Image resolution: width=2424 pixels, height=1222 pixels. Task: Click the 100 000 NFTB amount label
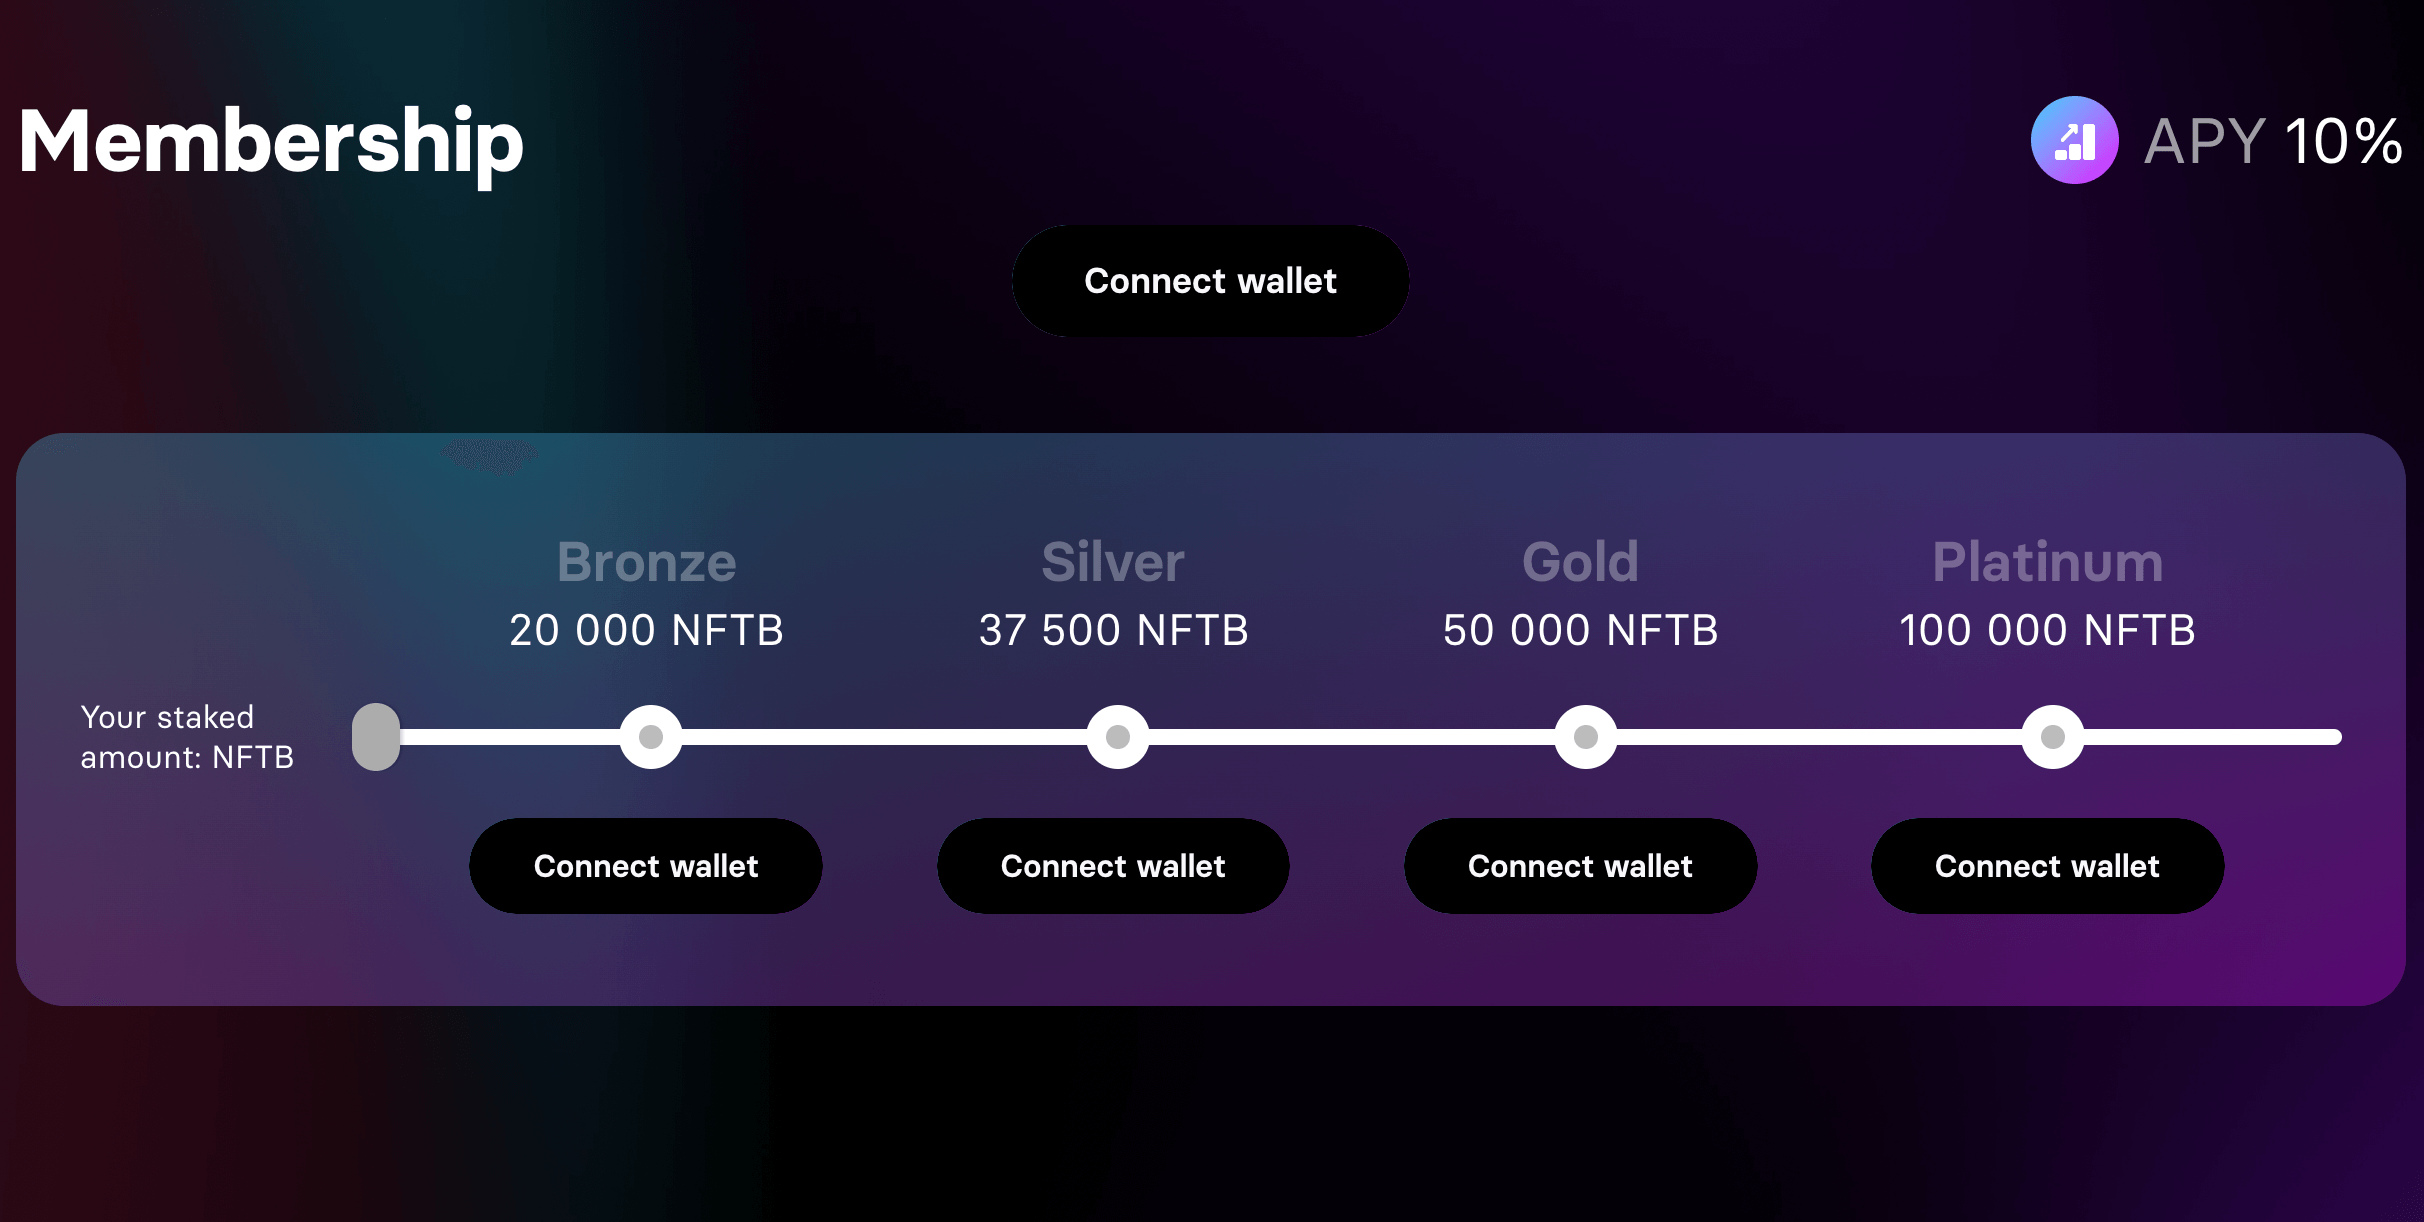pos(2048,630)
